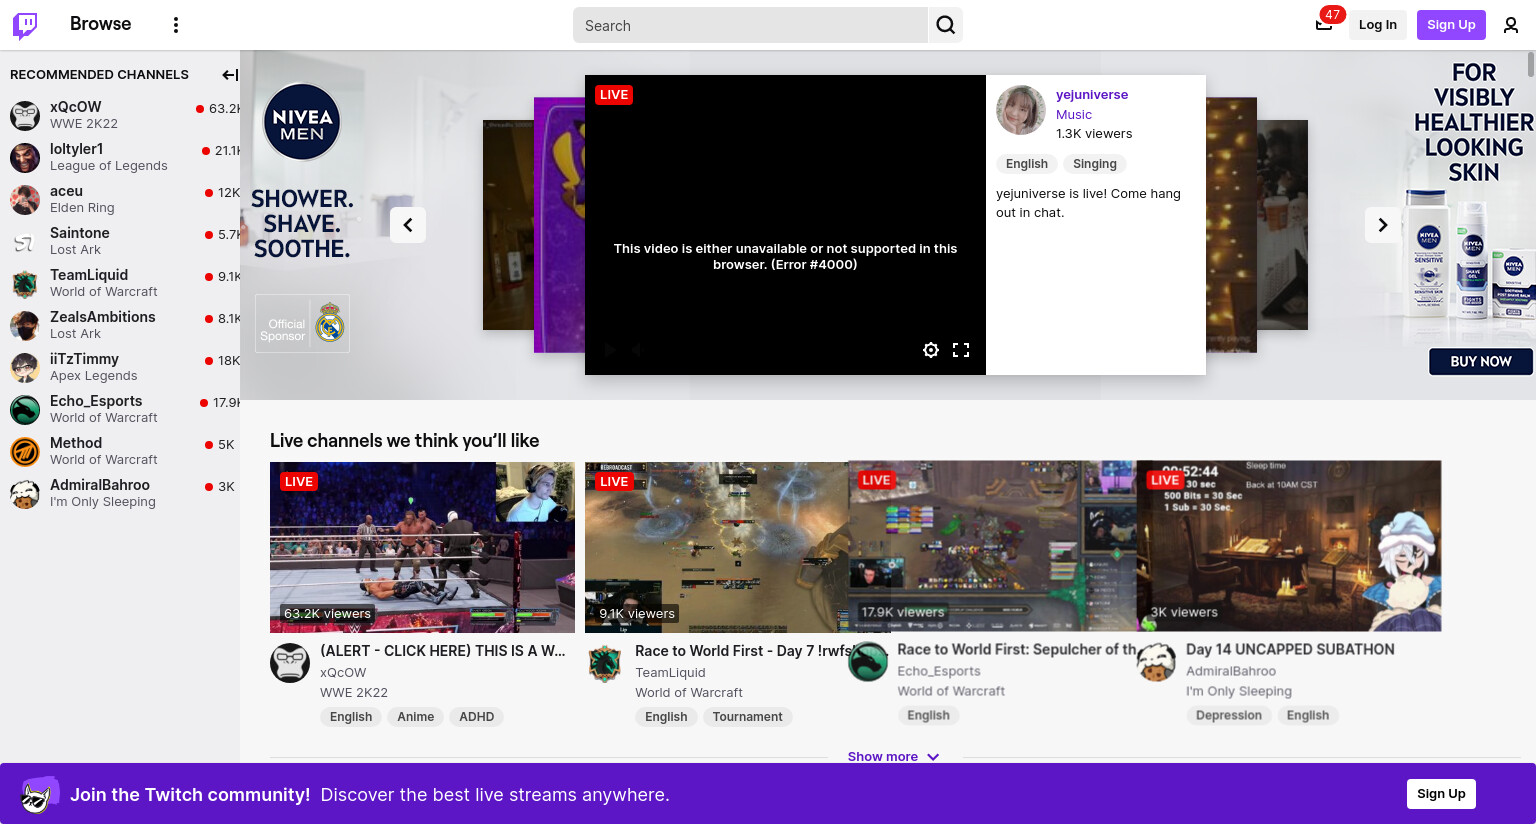1536x824 pixels.
Task: Open Echo_Esports stream thumbnail with 17.9K viewers
Action: click(992, 546)
